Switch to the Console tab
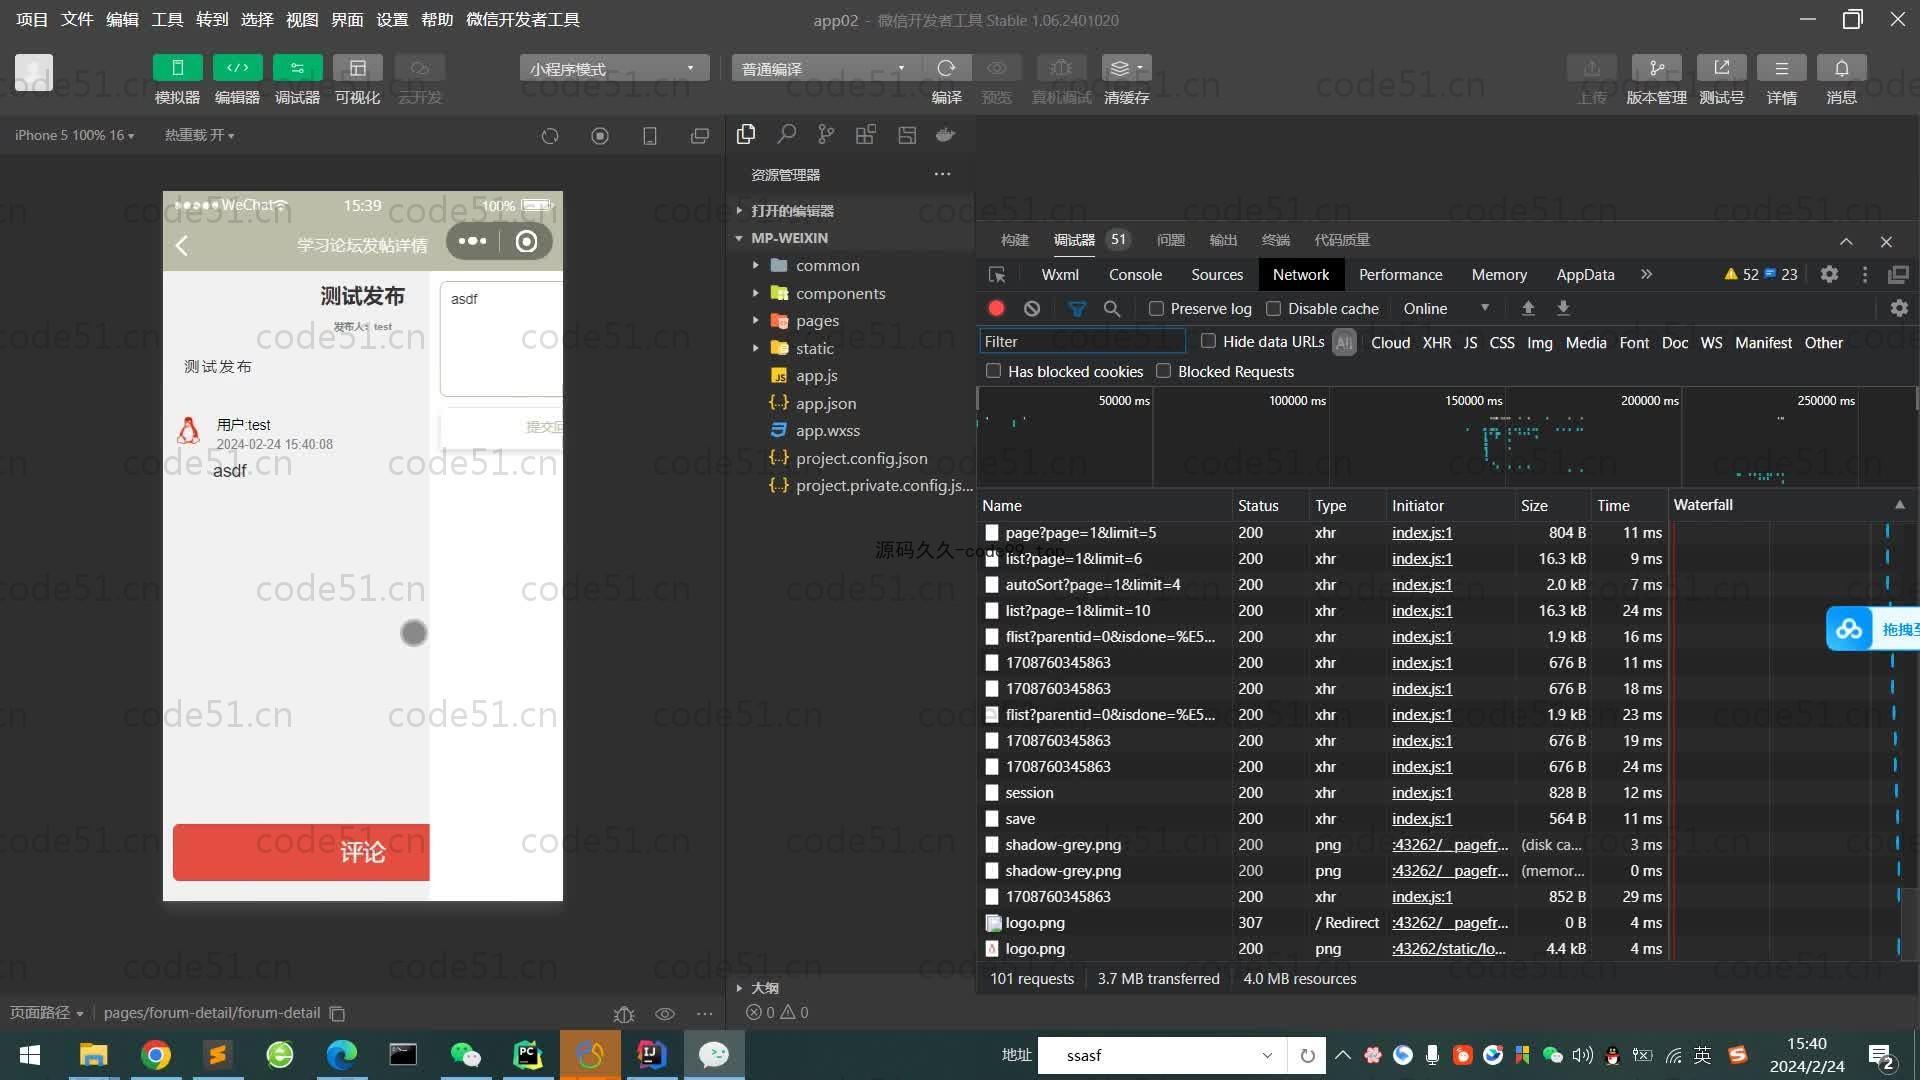Viewport: 1920px width, 1080px height. coord(1135,275)
